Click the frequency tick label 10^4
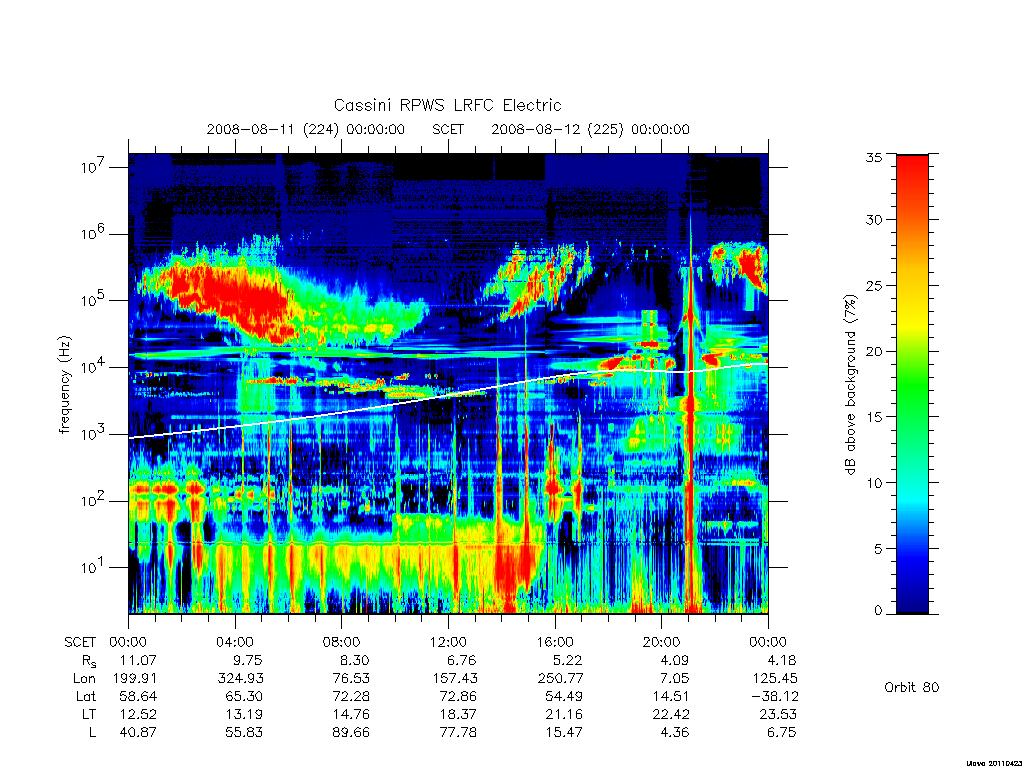The width and height of the screenshot is (1024, 768). pyautogui.click(x=94, y=366)
